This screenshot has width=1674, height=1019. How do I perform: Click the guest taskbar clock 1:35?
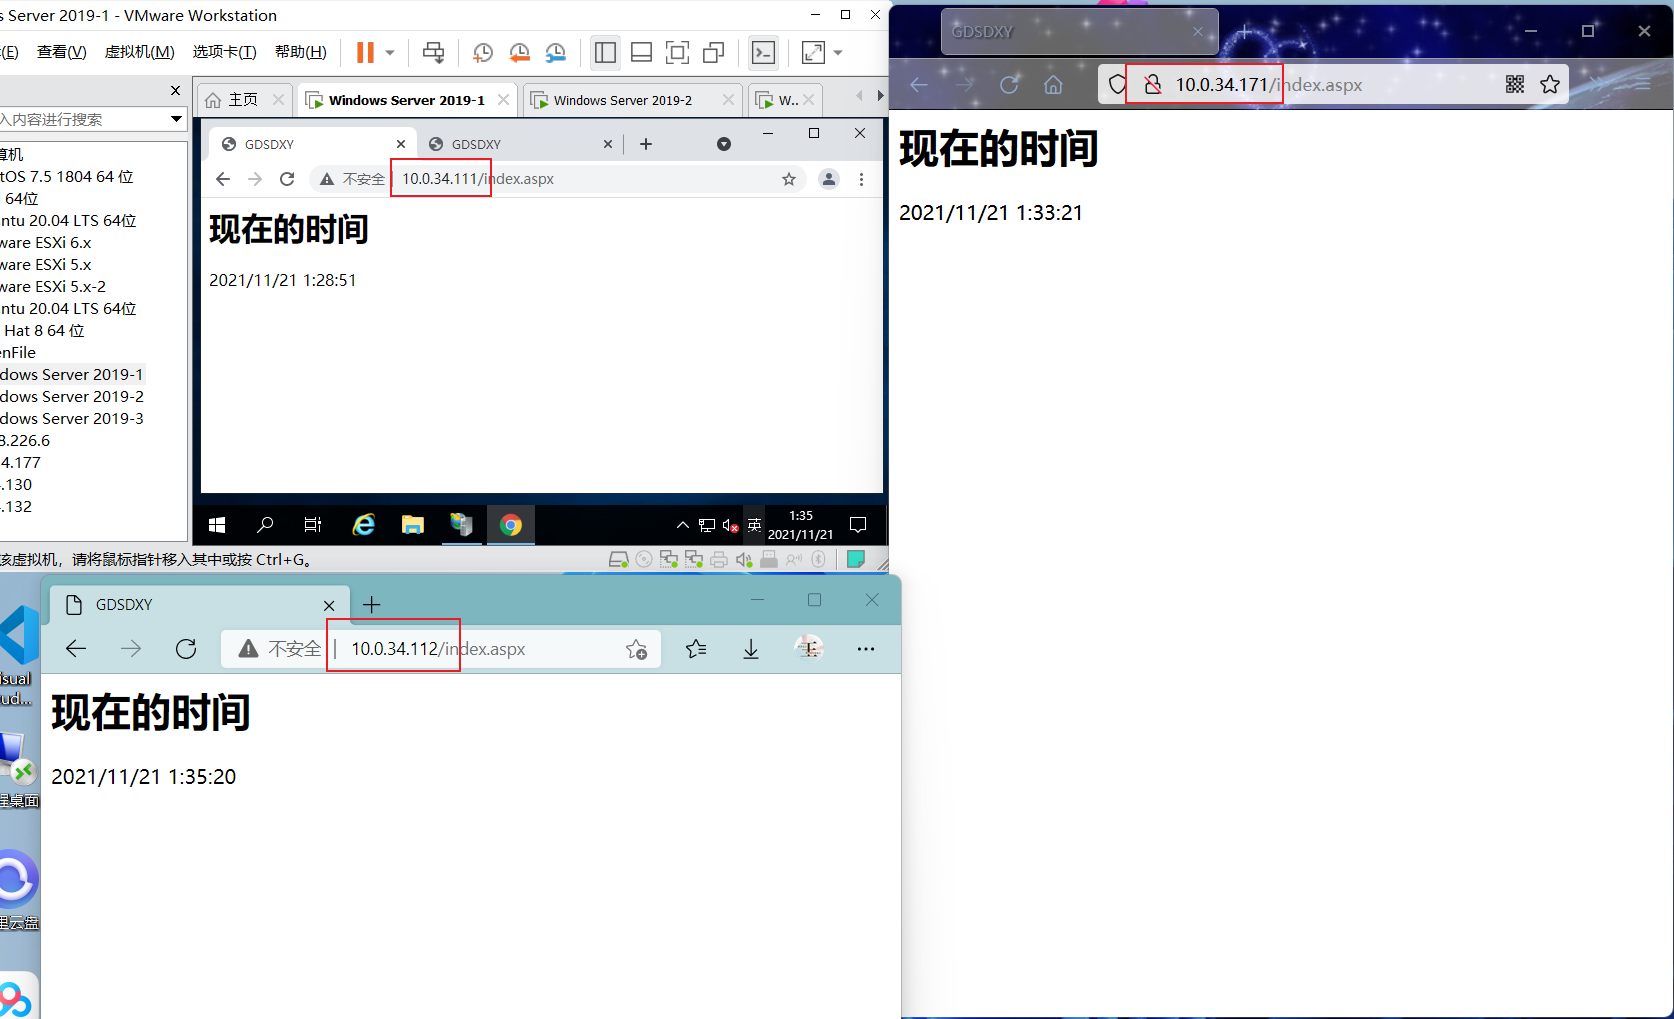(801, 525)
